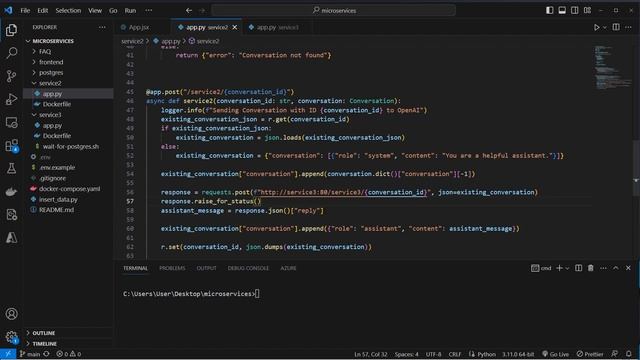Click synchronize changes icon in status bar
640x360 pixels.
pyautogui.click(x=47, y=354)
